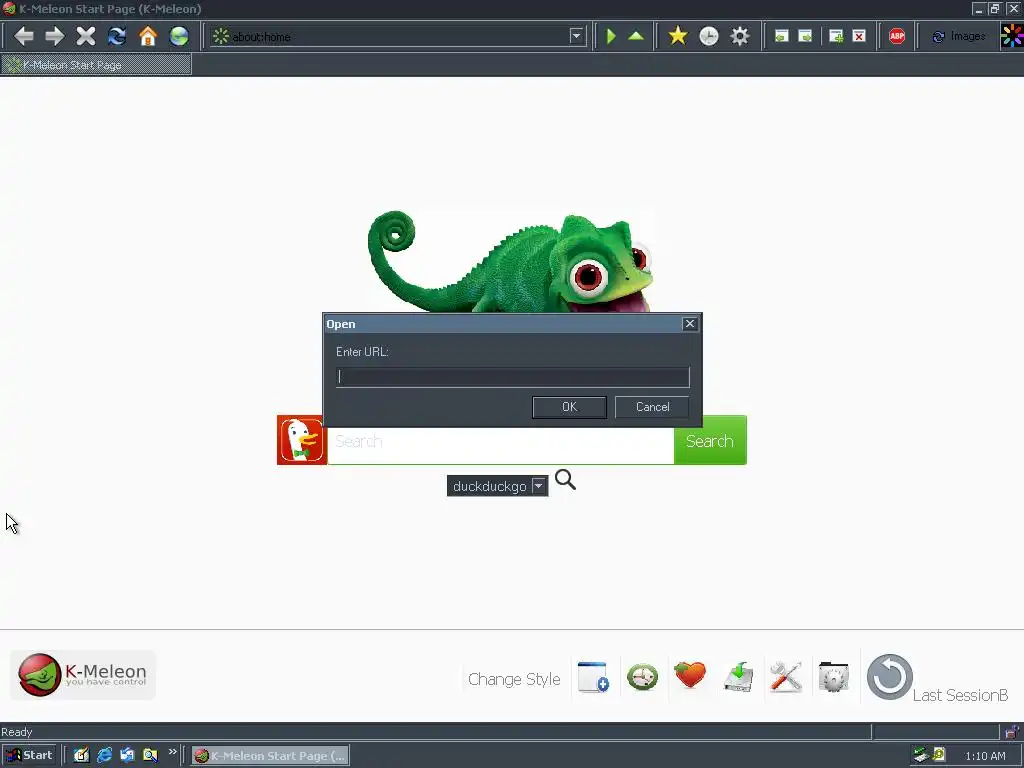Click the Change Style link
The height and width of the screenshot is (768, 1024).
514,679
